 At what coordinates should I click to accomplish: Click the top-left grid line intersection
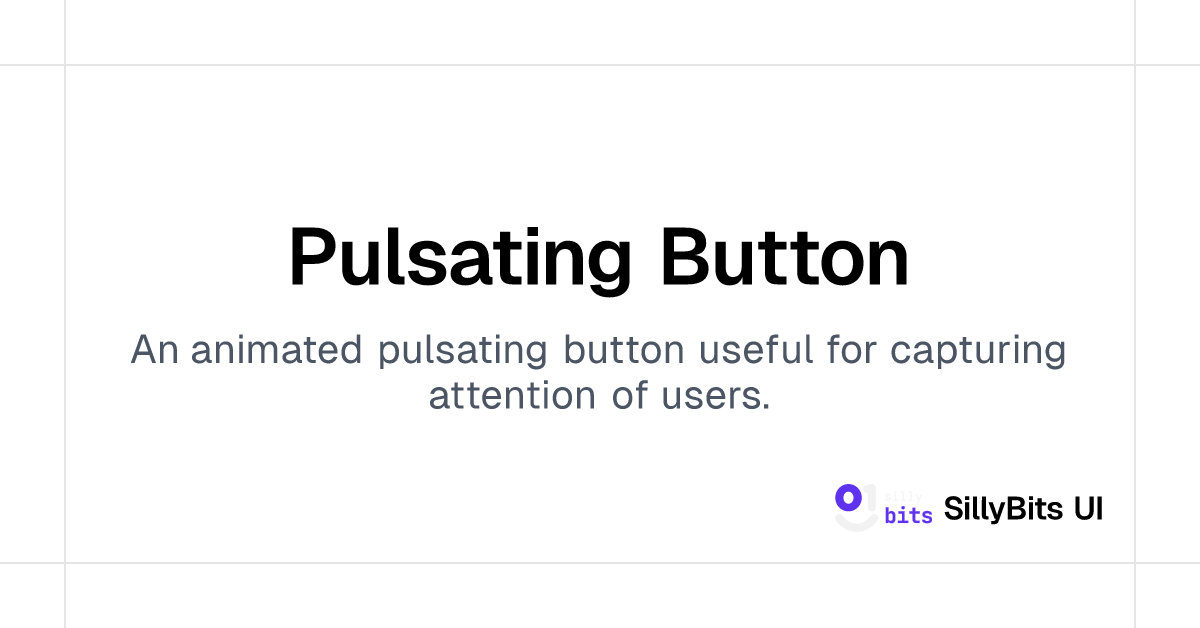point(65,65)
